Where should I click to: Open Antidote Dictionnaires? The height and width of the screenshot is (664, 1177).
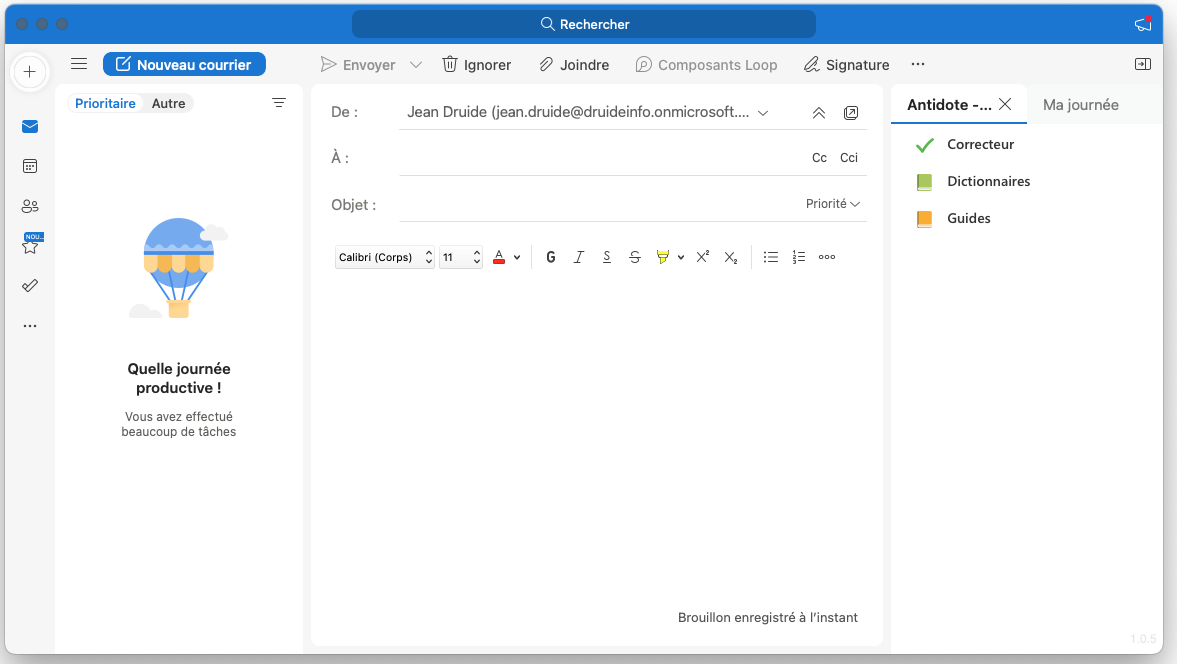[924, 182]
